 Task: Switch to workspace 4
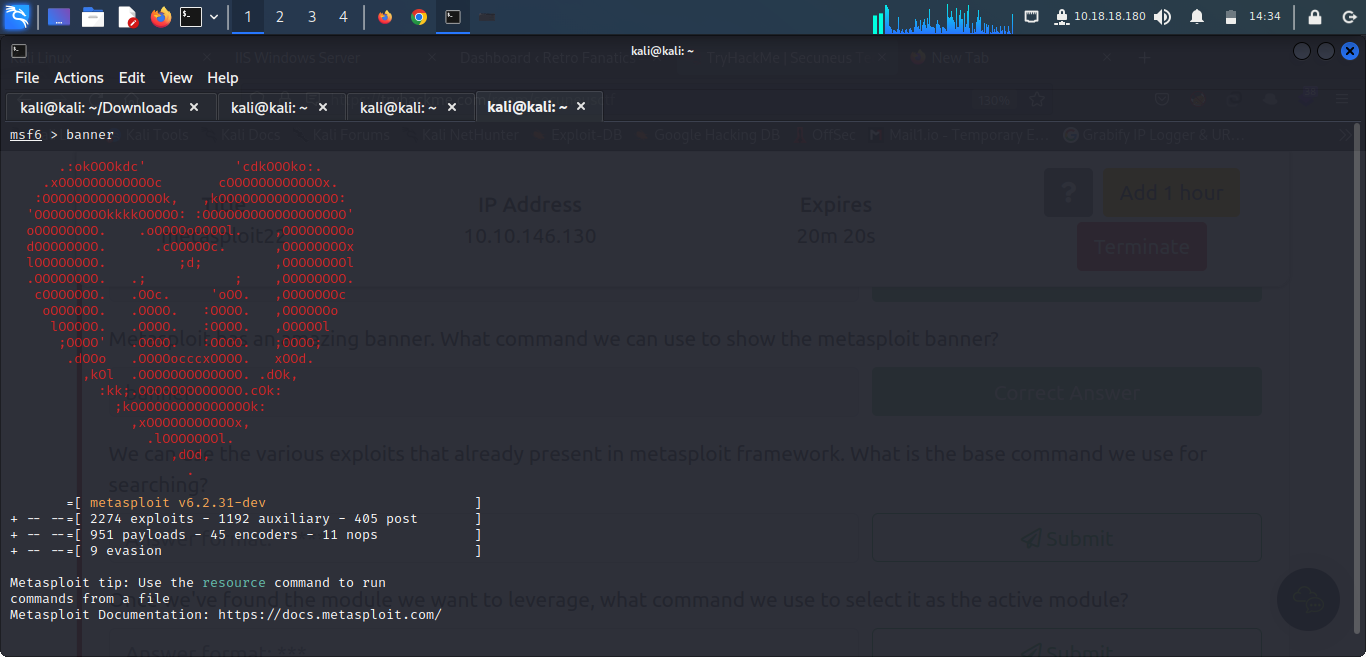(344, 17)
